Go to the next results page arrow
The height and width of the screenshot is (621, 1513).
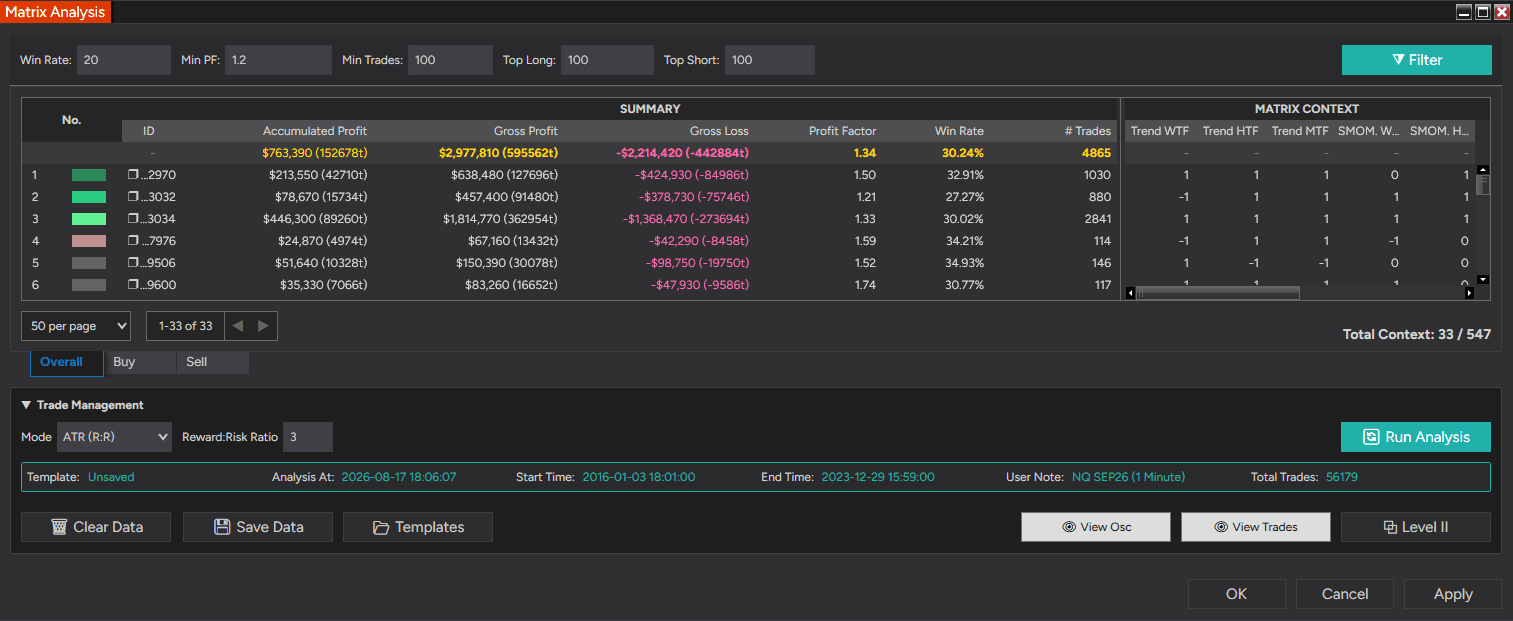[263, 326]
